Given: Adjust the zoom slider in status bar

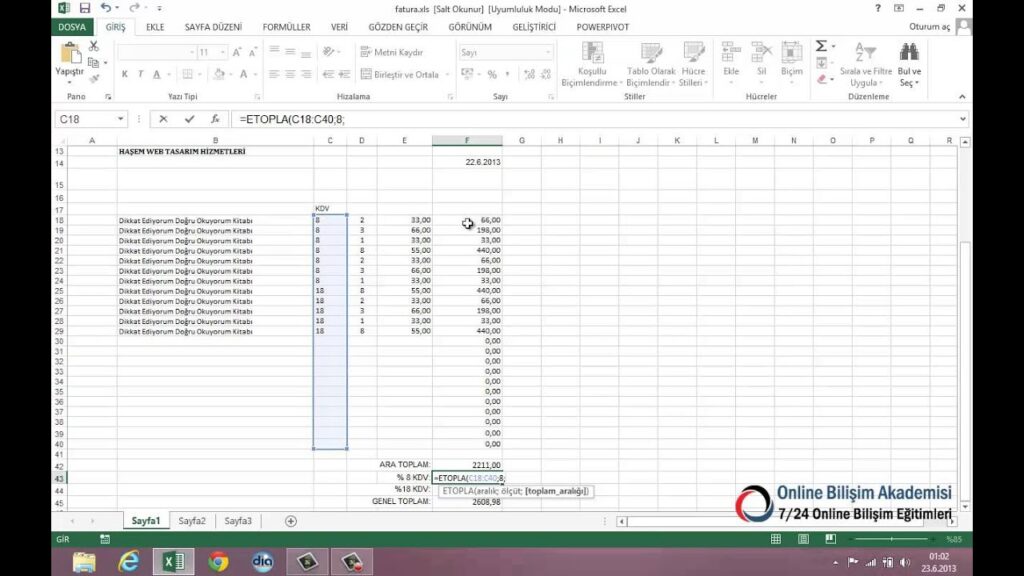Looking at the screenshot, I should click(890, 539).
